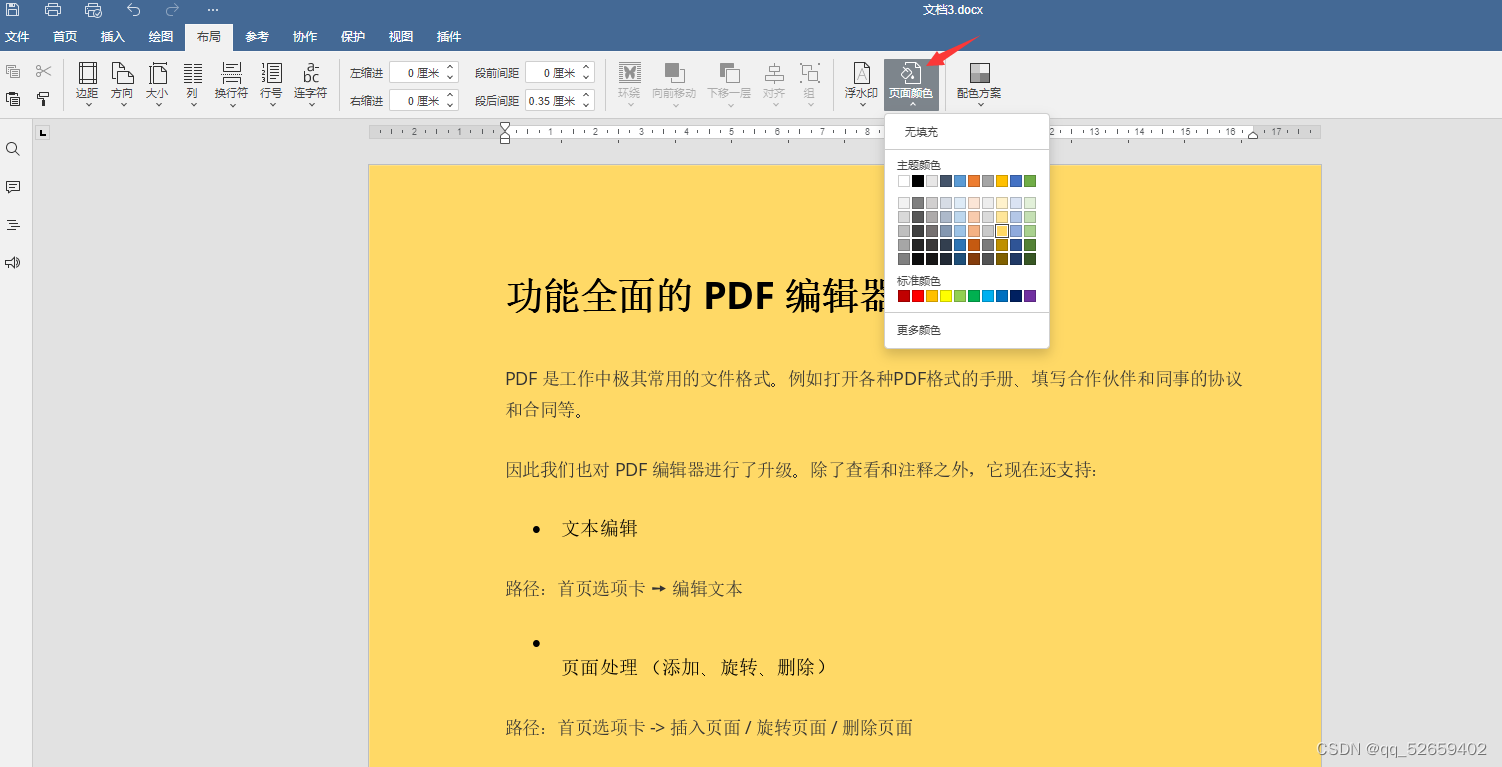1502x767 pixels.
Task: Pick the pure red standard color swatch
Action: pos(918,296)
